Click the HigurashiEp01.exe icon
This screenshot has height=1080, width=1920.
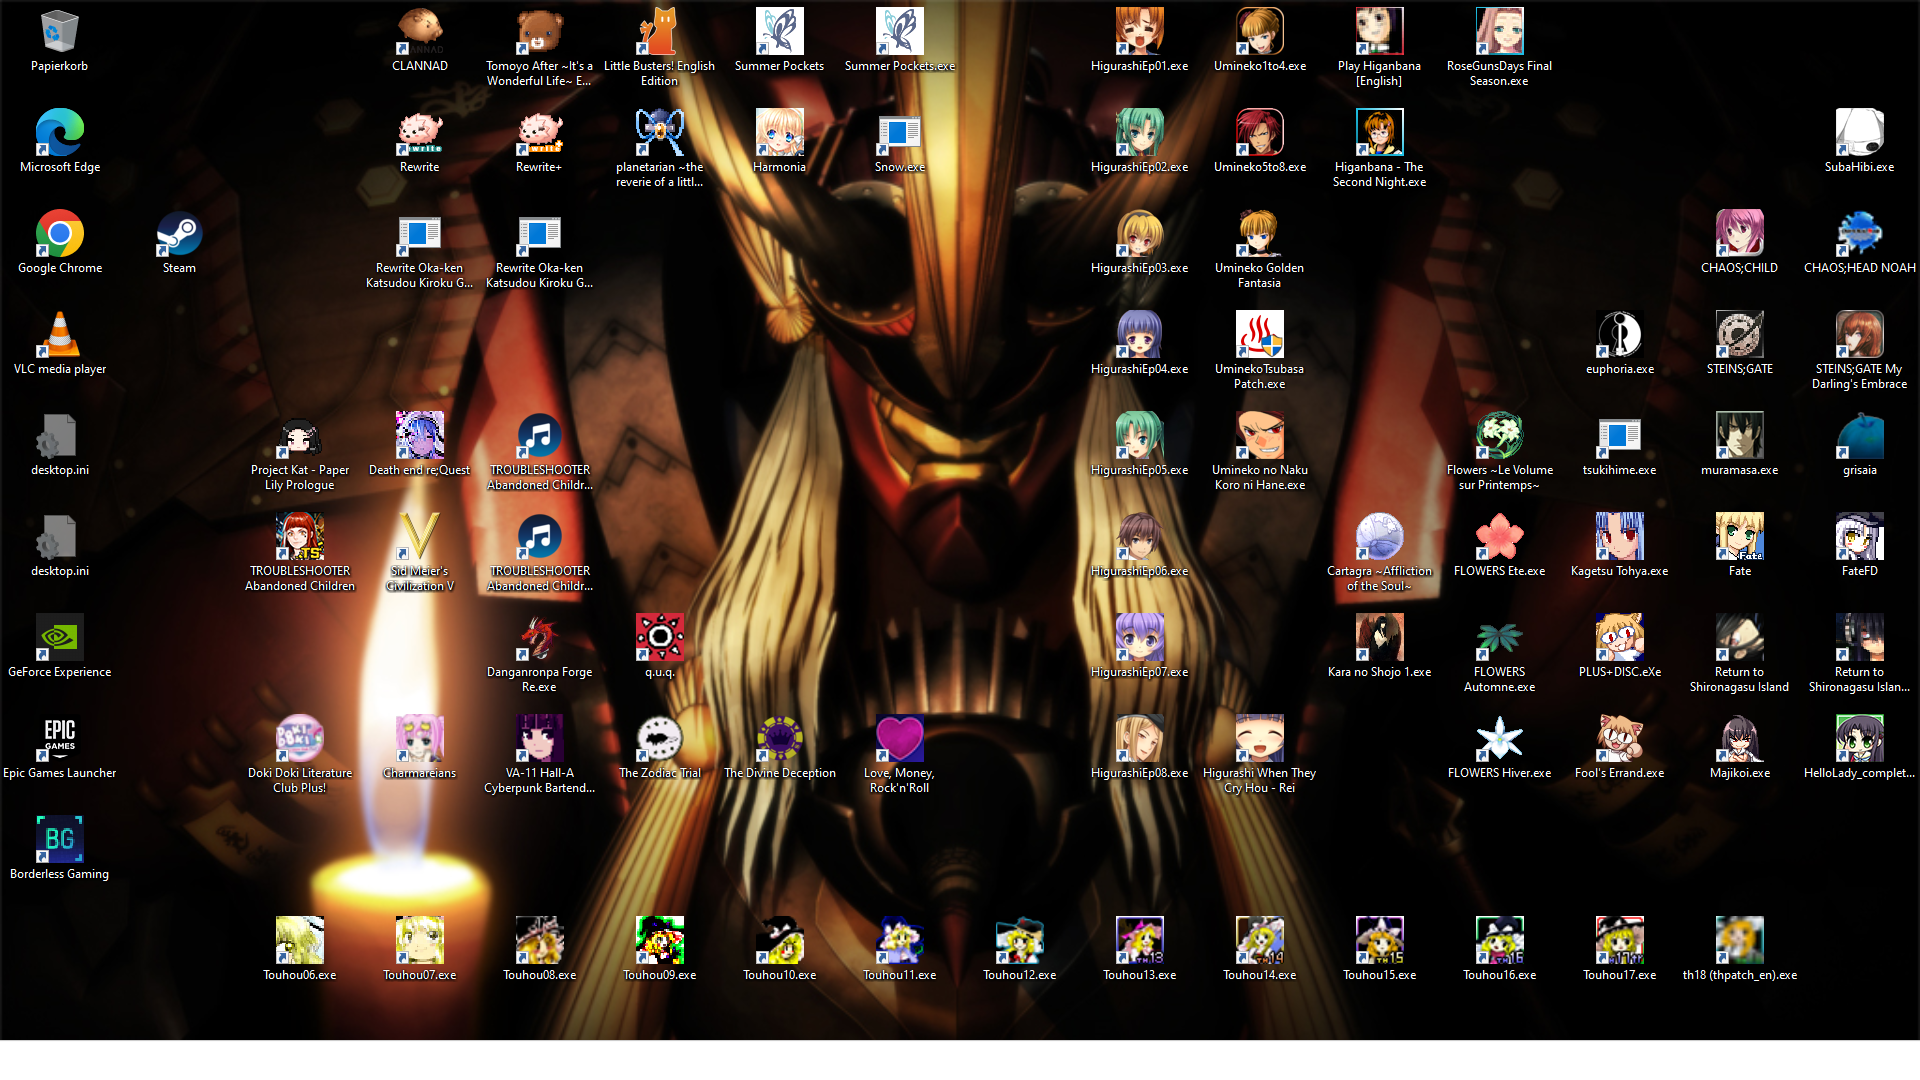[x=1139, y=32]
